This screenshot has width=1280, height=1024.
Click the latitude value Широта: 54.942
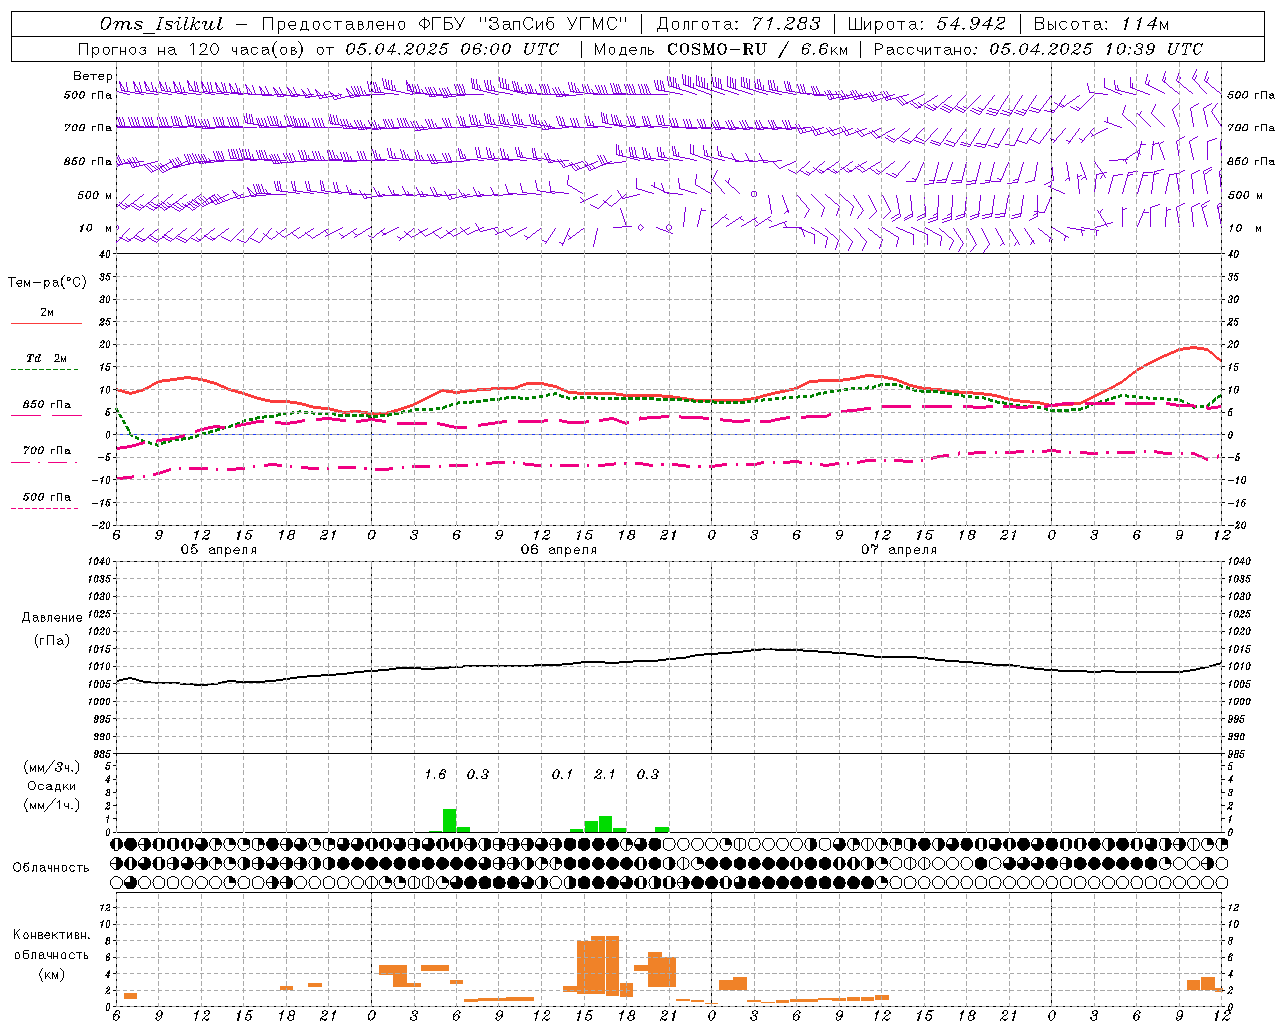click(x=926, y=24)
